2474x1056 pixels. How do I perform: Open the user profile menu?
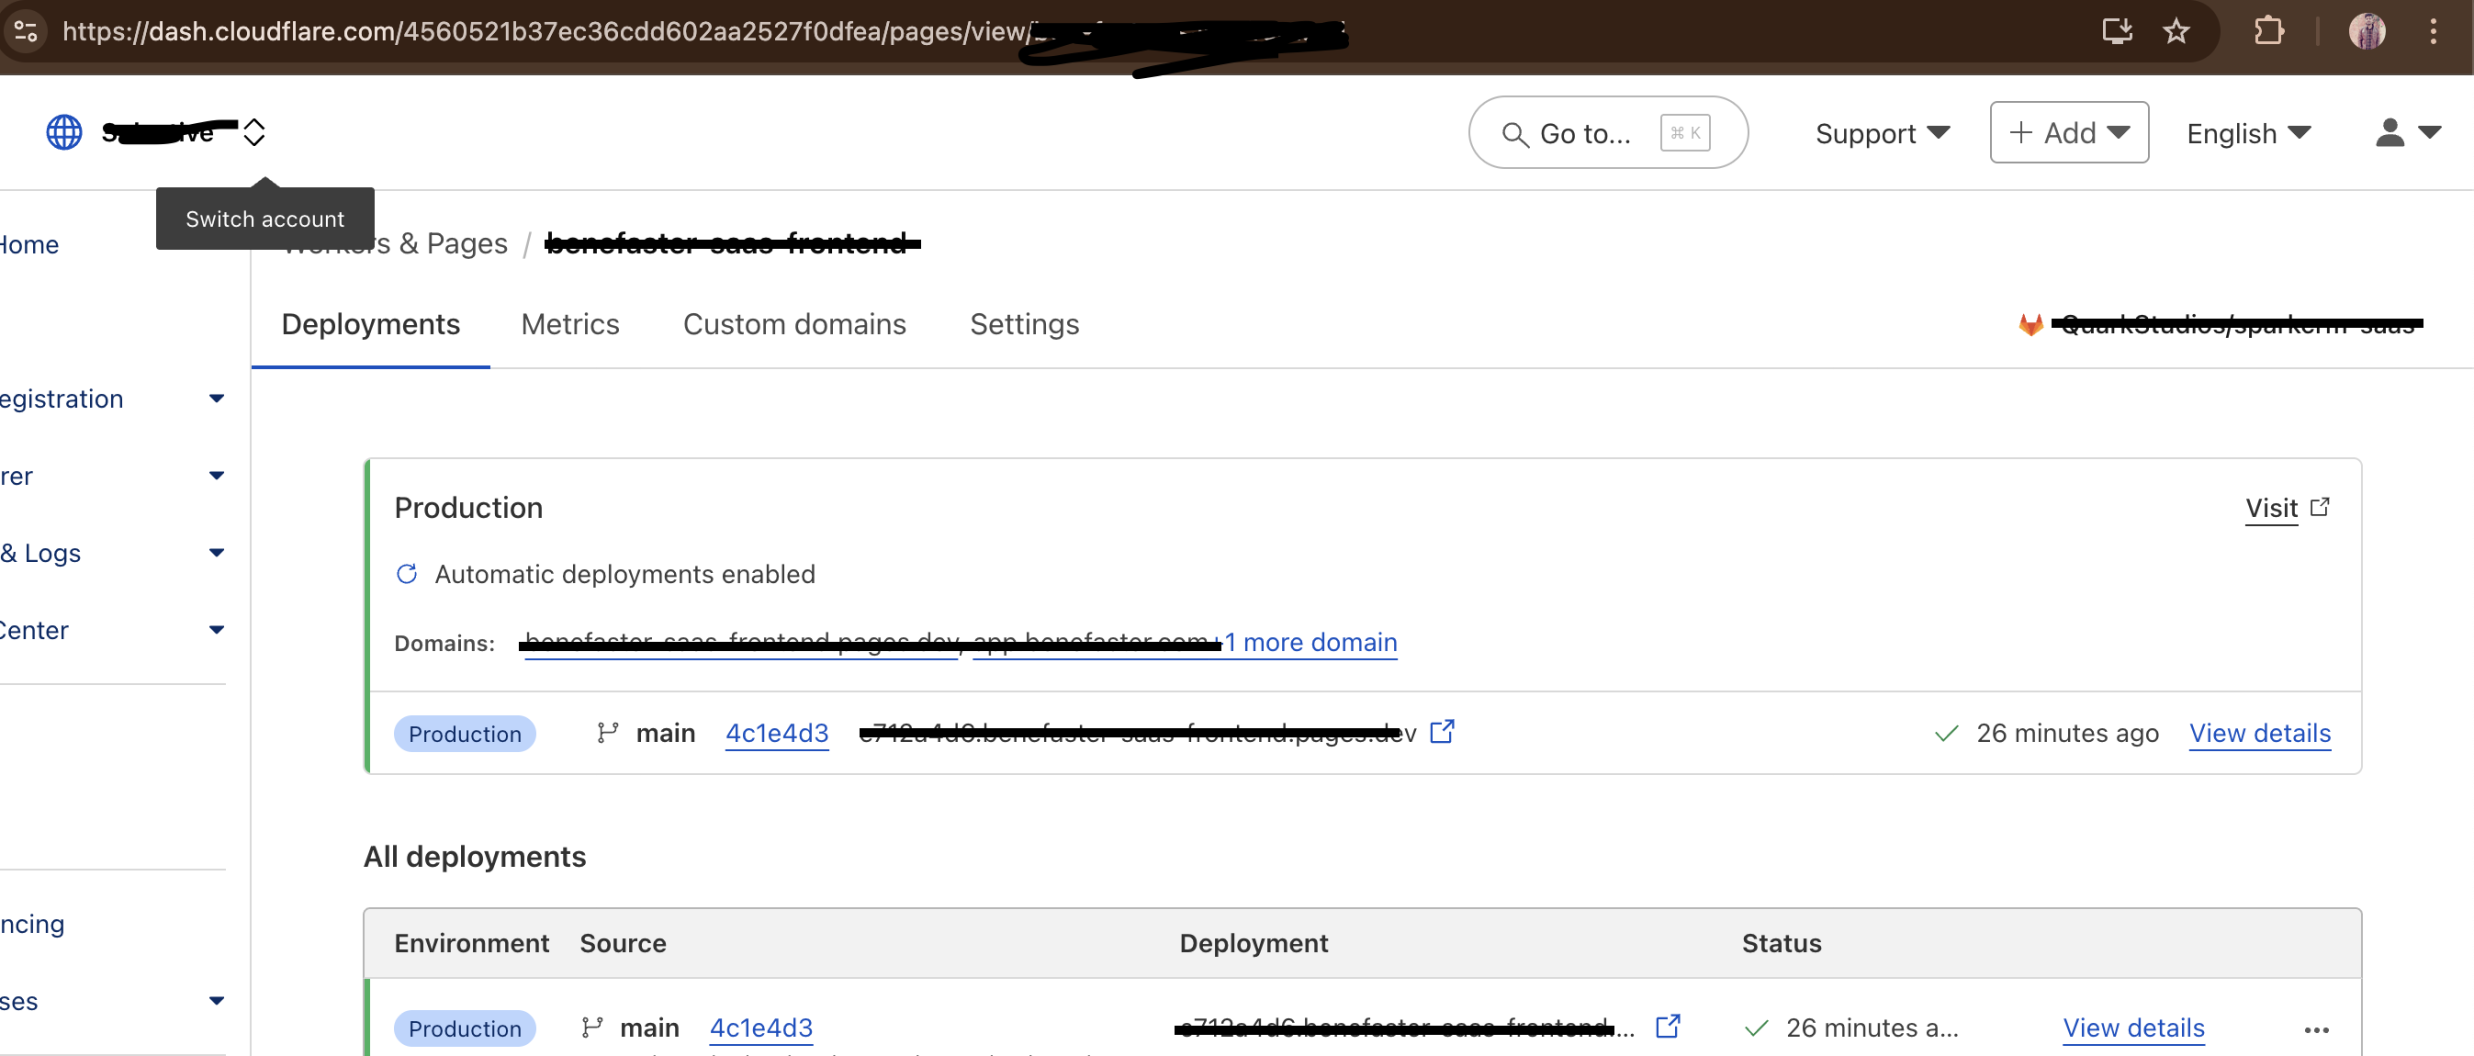(2408, 132)
